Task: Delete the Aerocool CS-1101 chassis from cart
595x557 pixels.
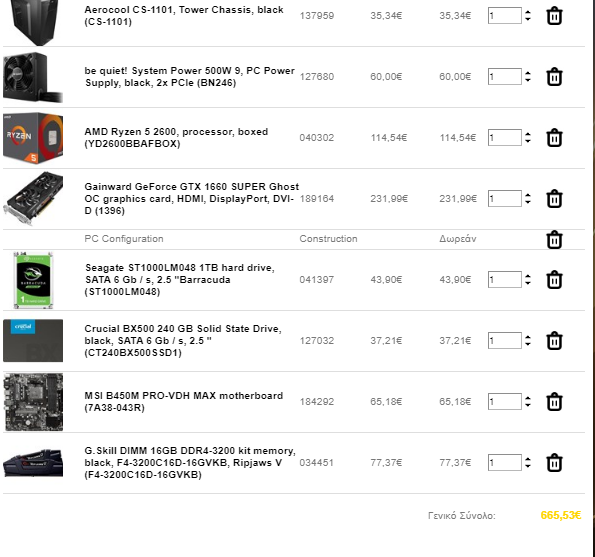Action: [x=554, y=16]
